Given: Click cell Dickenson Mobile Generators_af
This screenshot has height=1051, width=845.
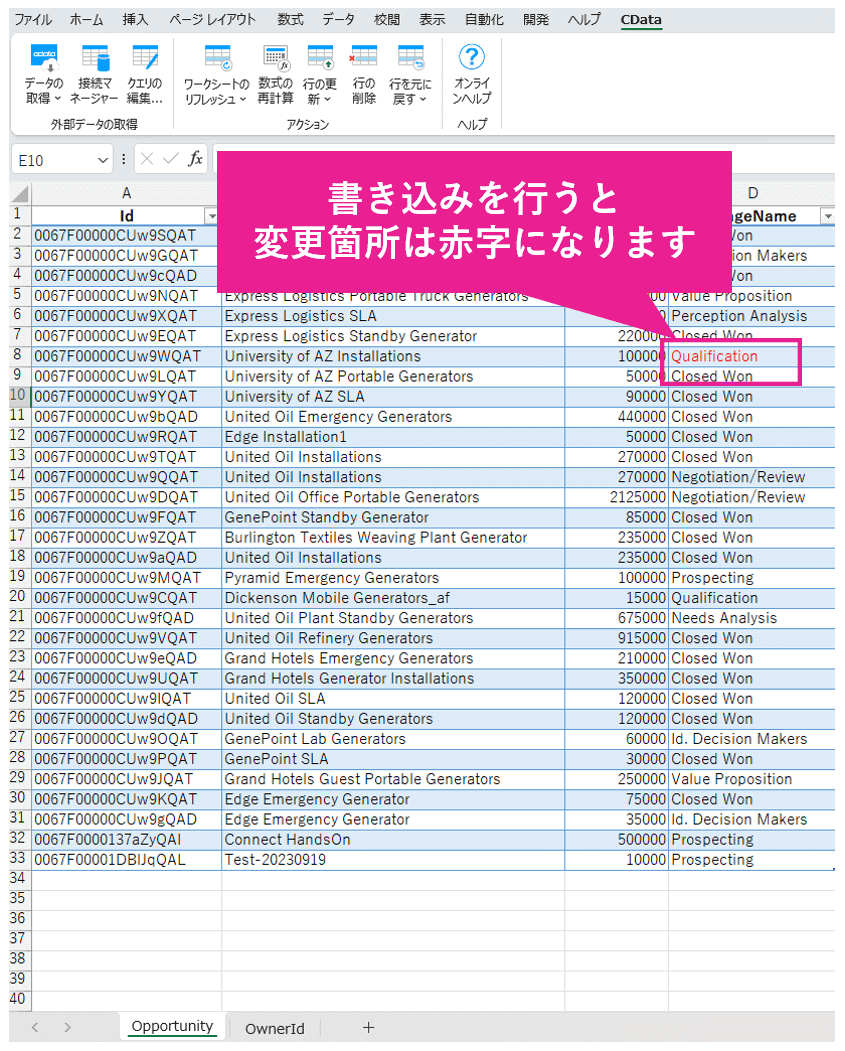Looking at the screenshot, I should tap(393, 597).
